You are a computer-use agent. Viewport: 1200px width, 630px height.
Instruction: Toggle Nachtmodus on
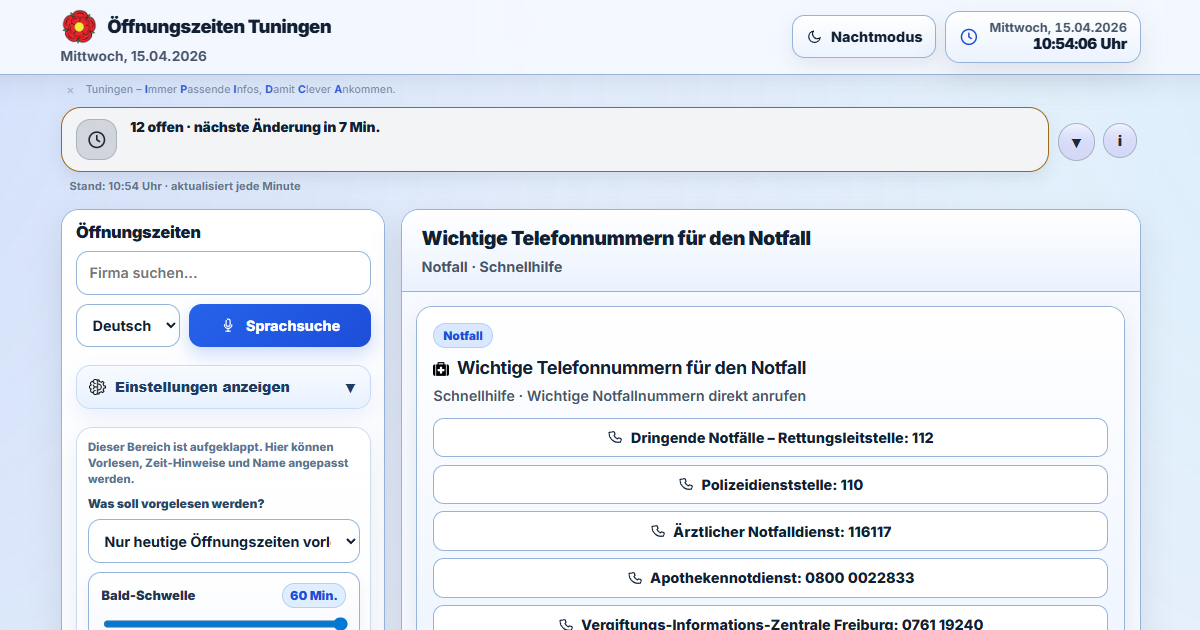(x=863, y=36)
